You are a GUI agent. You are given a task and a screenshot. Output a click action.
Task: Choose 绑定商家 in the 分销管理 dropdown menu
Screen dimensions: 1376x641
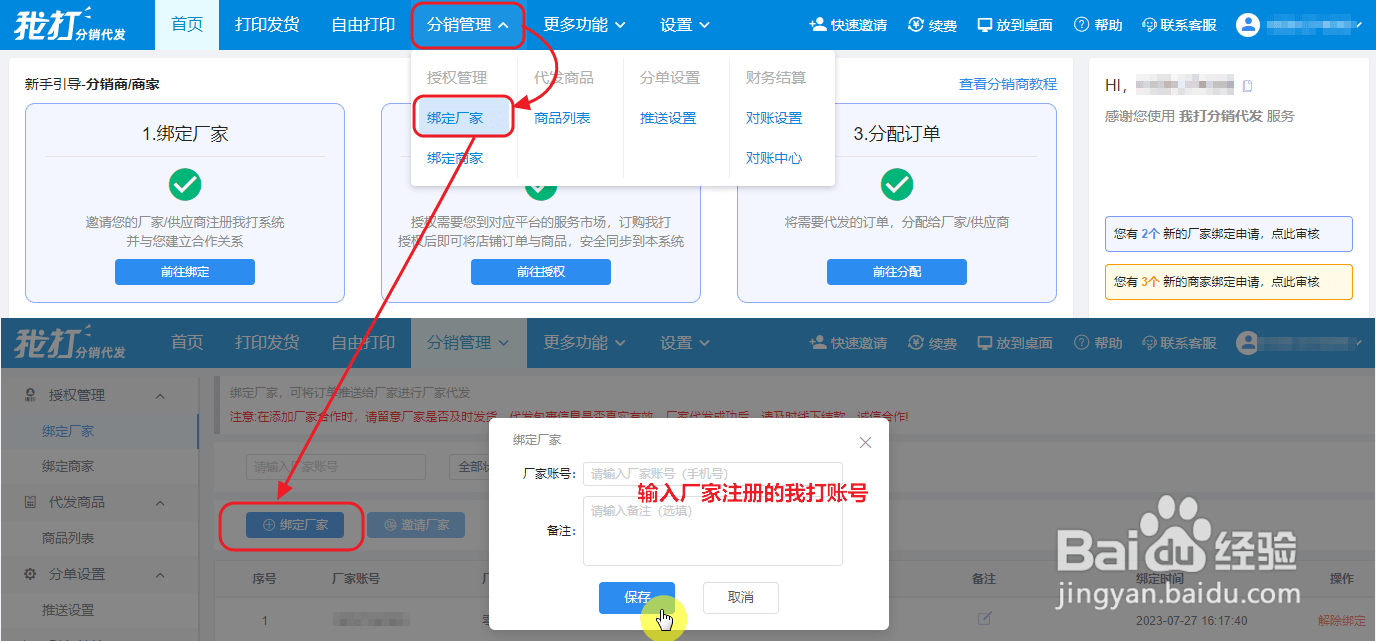[x=455, y=158]
